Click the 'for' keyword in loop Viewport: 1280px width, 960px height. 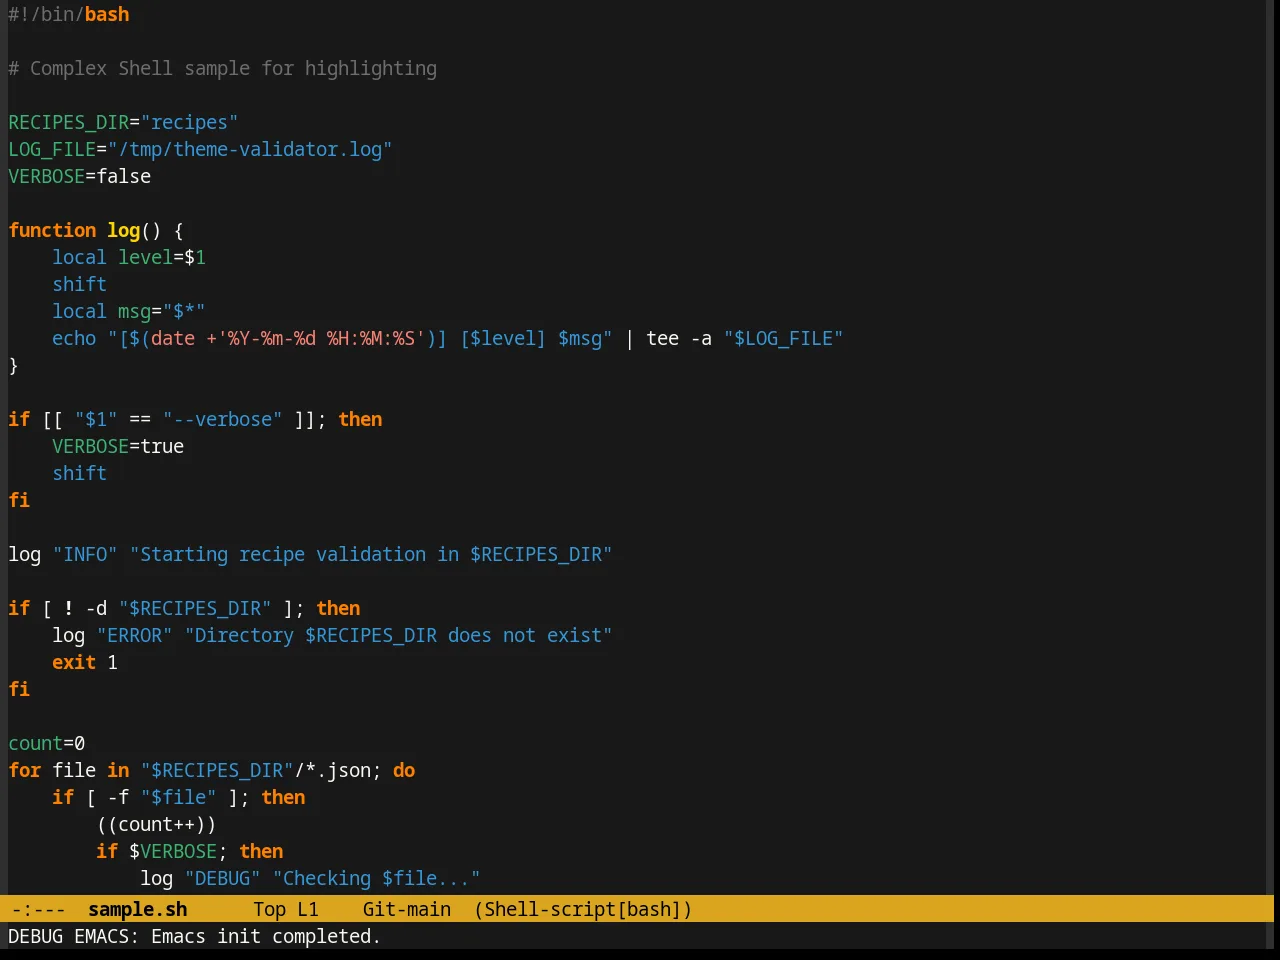pos(24,770)
